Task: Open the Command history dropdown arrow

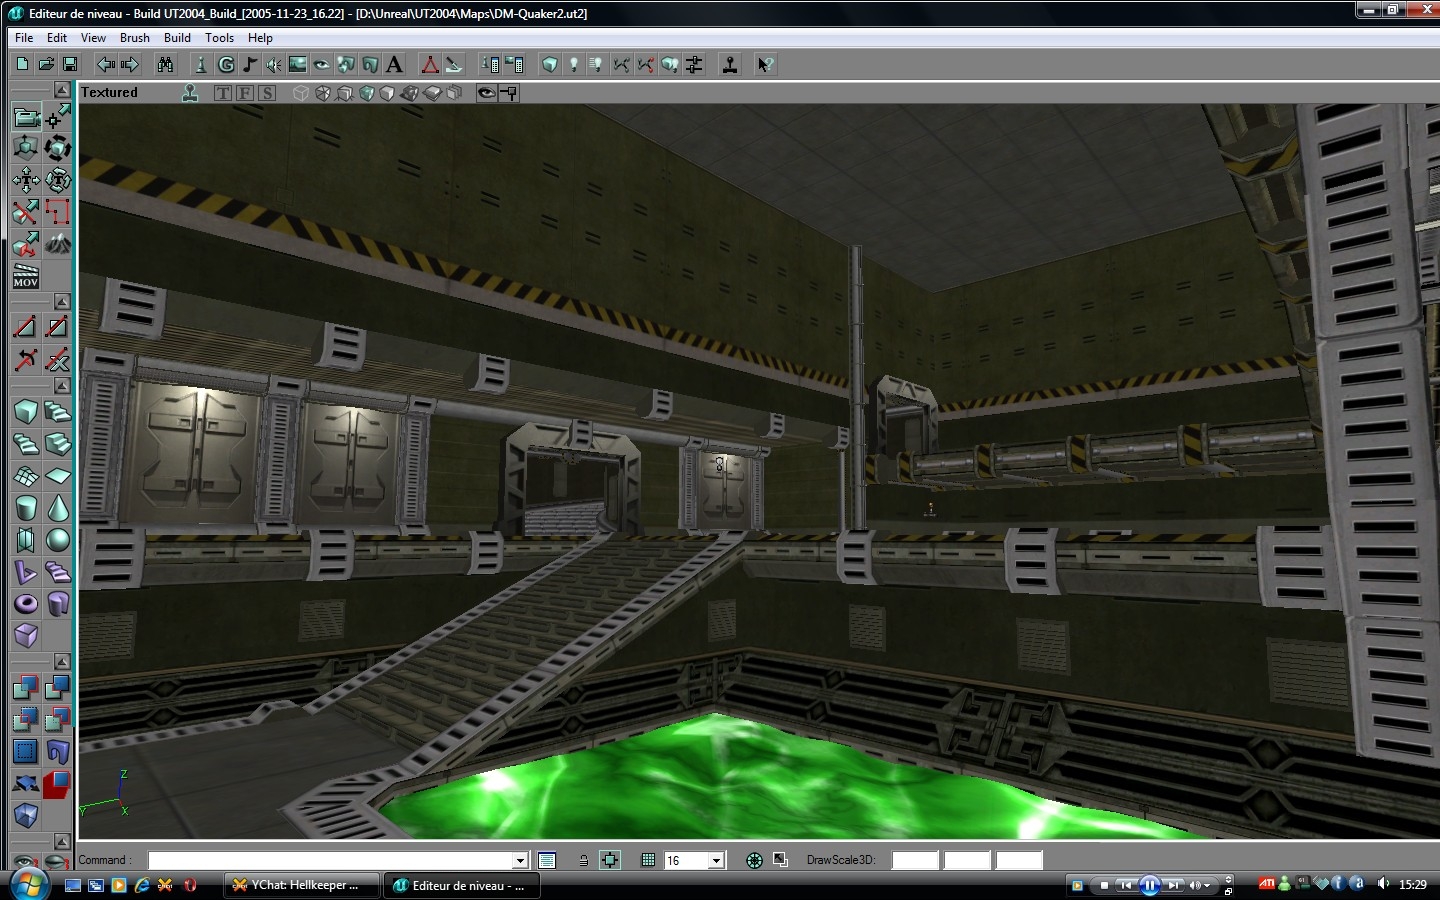Action: coord(520,860)
